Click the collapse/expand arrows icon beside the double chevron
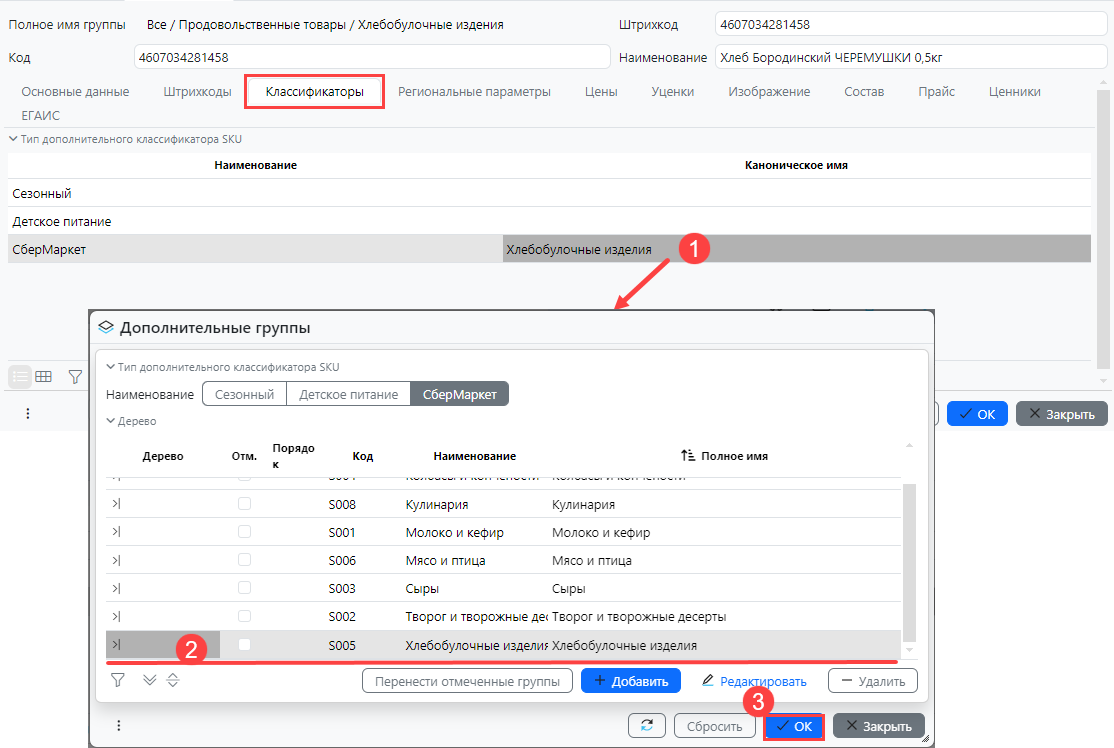 click(172, 680)
